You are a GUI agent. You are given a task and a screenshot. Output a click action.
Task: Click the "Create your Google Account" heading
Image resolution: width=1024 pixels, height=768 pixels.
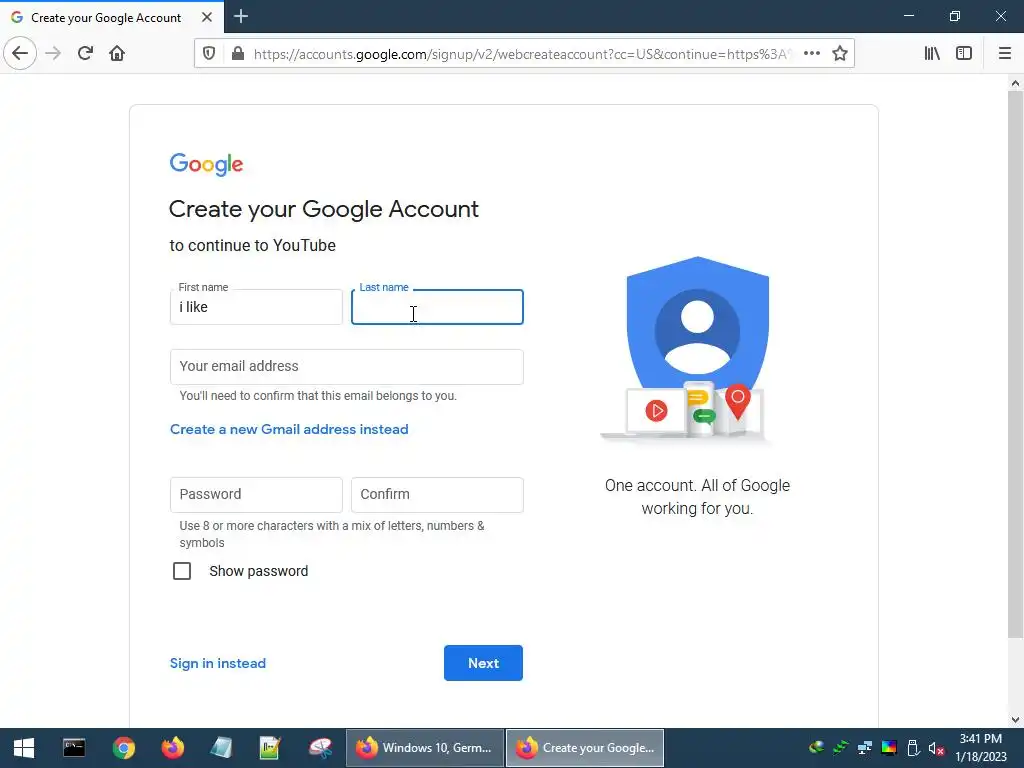coord(324,209)
